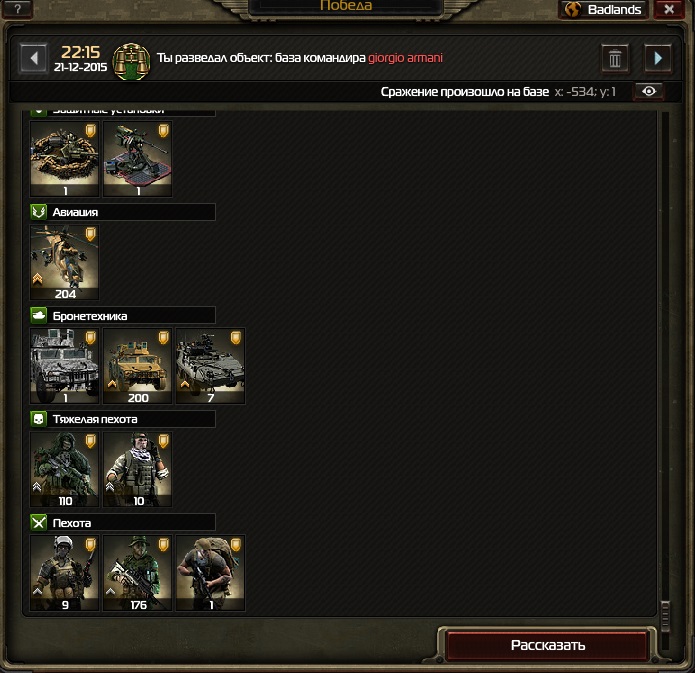695x673 pixels.
Task: Select the tan armored vehicle with 200 count
Action: 137,366
